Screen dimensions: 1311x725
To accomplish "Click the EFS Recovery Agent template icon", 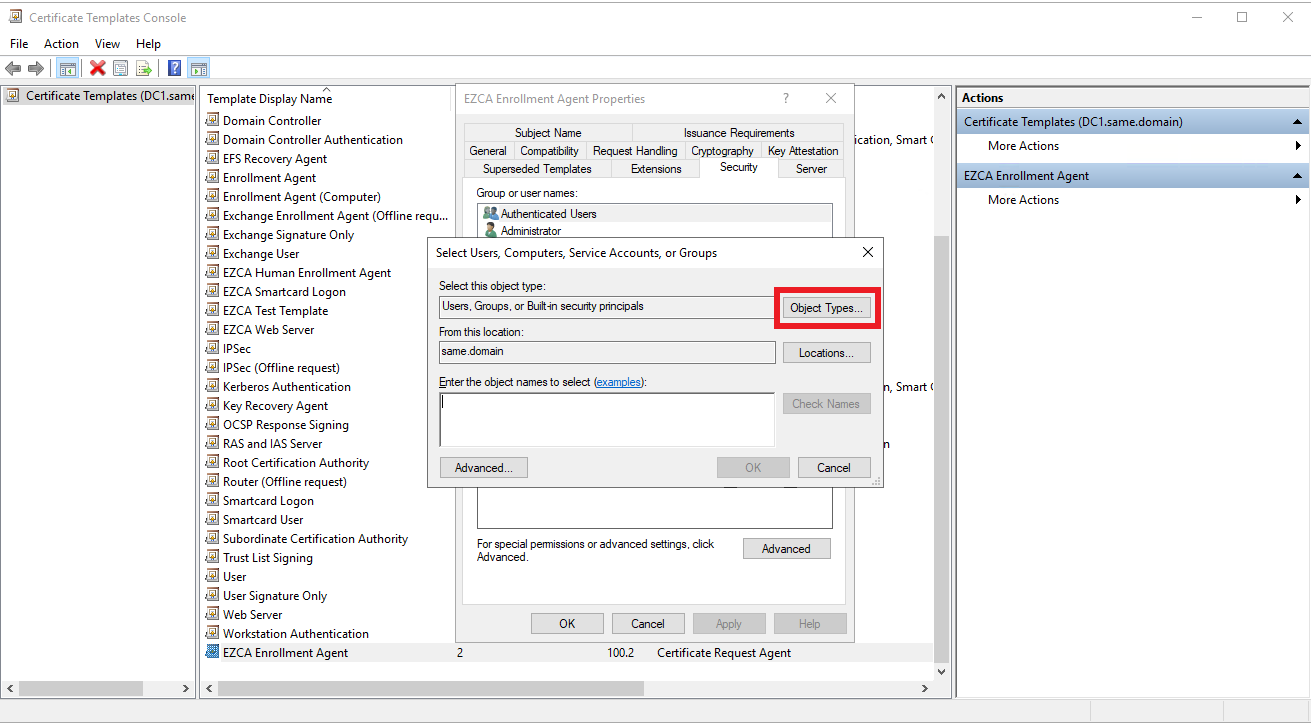I will point(212,158).
